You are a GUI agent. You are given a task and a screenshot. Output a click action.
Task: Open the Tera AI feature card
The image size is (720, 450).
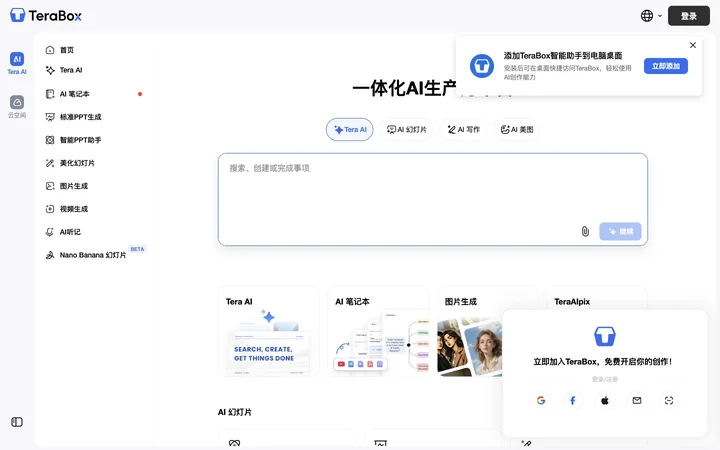pyautogui.click(x=269, y=332)
